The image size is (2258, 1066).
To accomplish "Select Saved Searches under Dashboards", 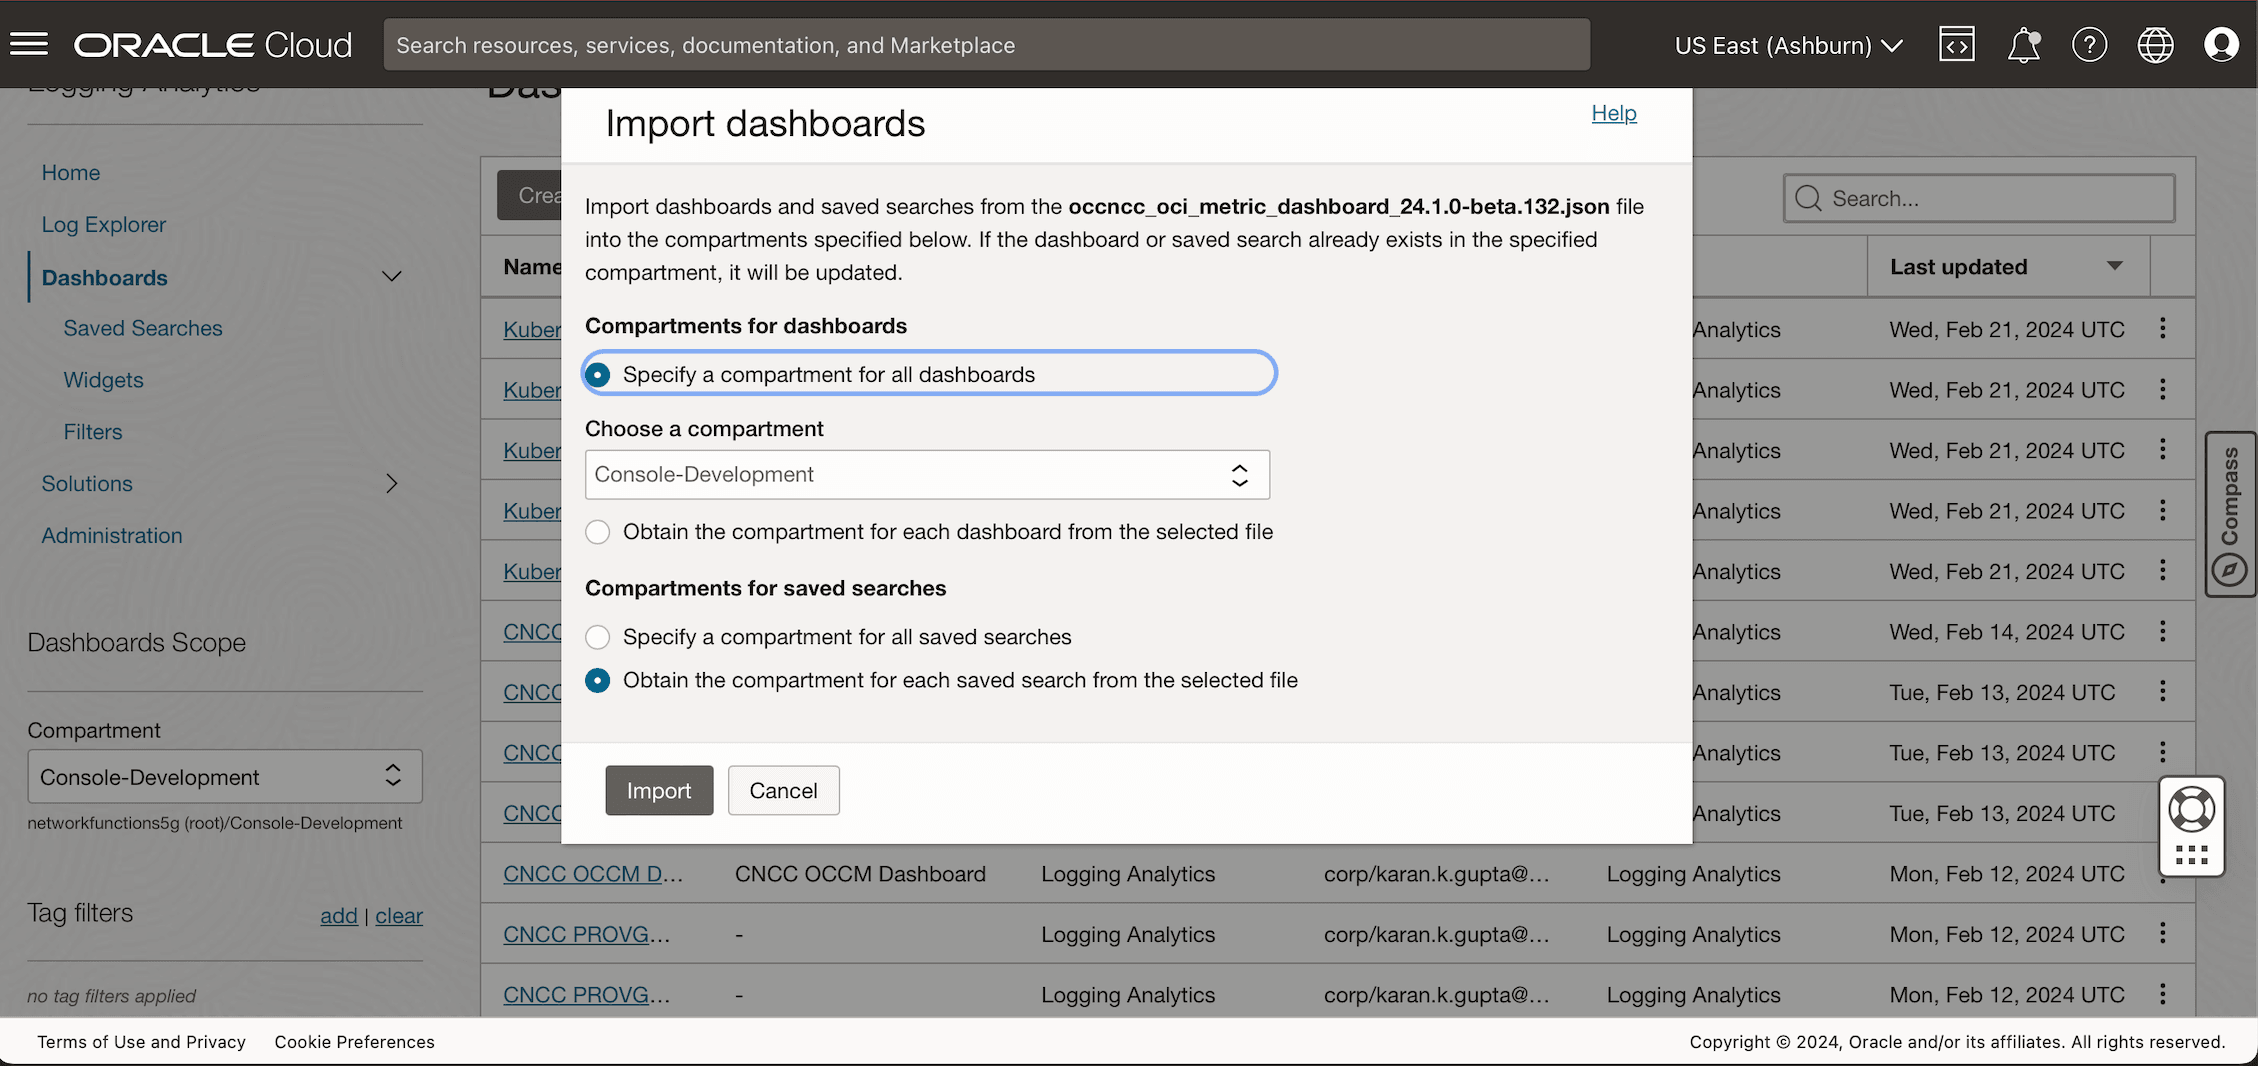I will point(142,328).
